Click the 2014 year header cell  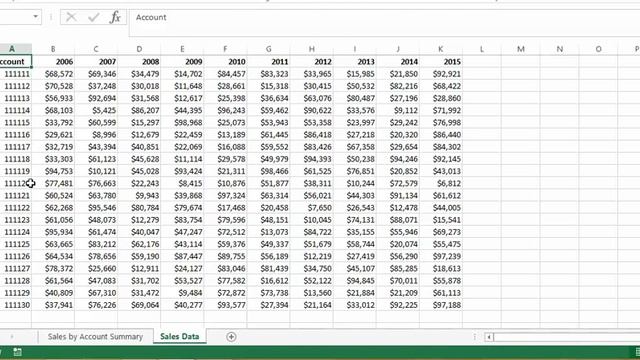coord(398,62)
